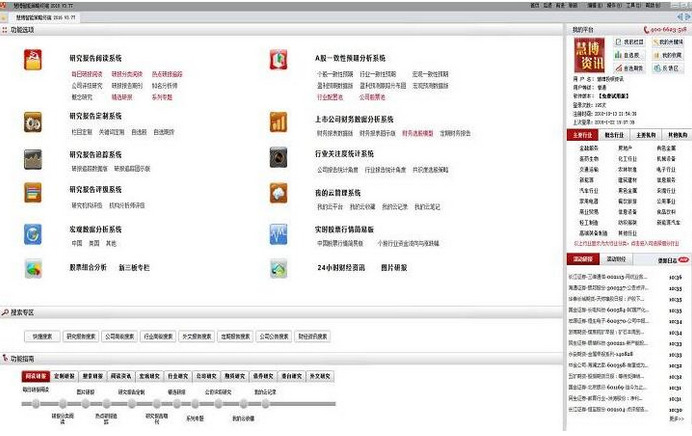Image resolution: width=692 pixels, height=436 pixels.
Task: Open the A股一致性预期分析系统 icon
Action: [278, 60]
